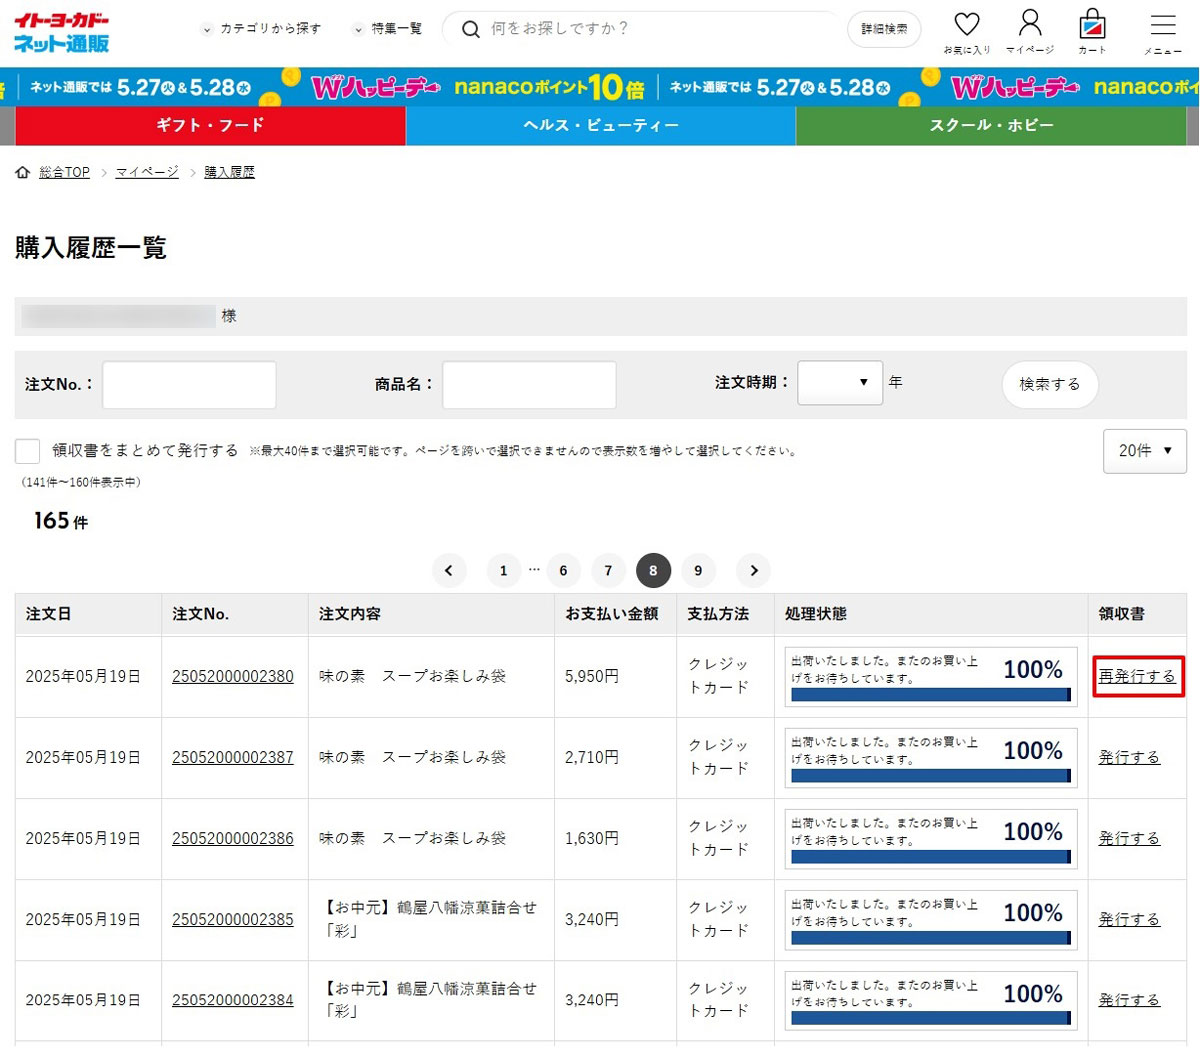Click the 注文No. input field
Viewport: 1200px width, 1056px height.
click(x=189, y=385)
